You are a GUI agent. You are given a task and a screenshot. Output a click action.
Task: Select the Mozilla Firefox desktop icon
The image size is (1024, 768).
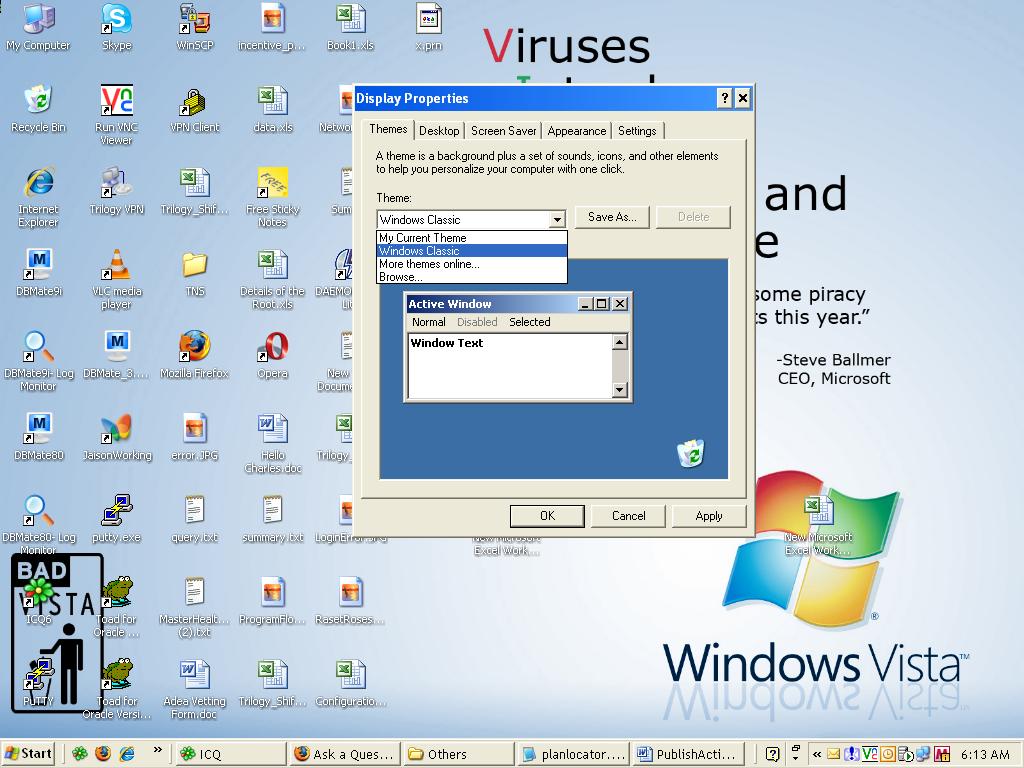pos(195,354)
